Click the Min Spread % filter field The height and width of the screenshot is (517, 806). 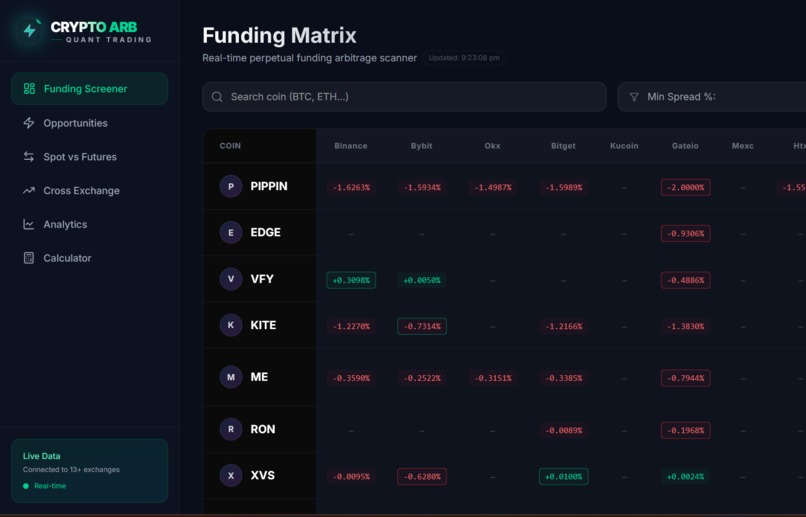click(712, 97)
